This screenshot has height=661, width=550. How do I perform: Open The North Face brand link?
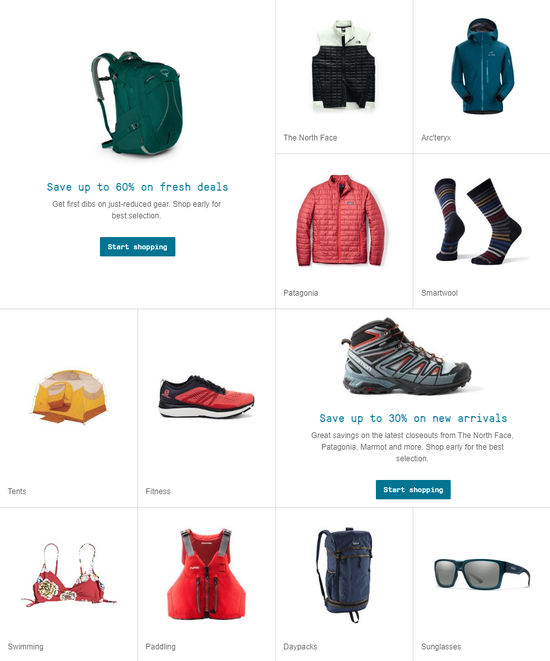(x=310, y=137)
